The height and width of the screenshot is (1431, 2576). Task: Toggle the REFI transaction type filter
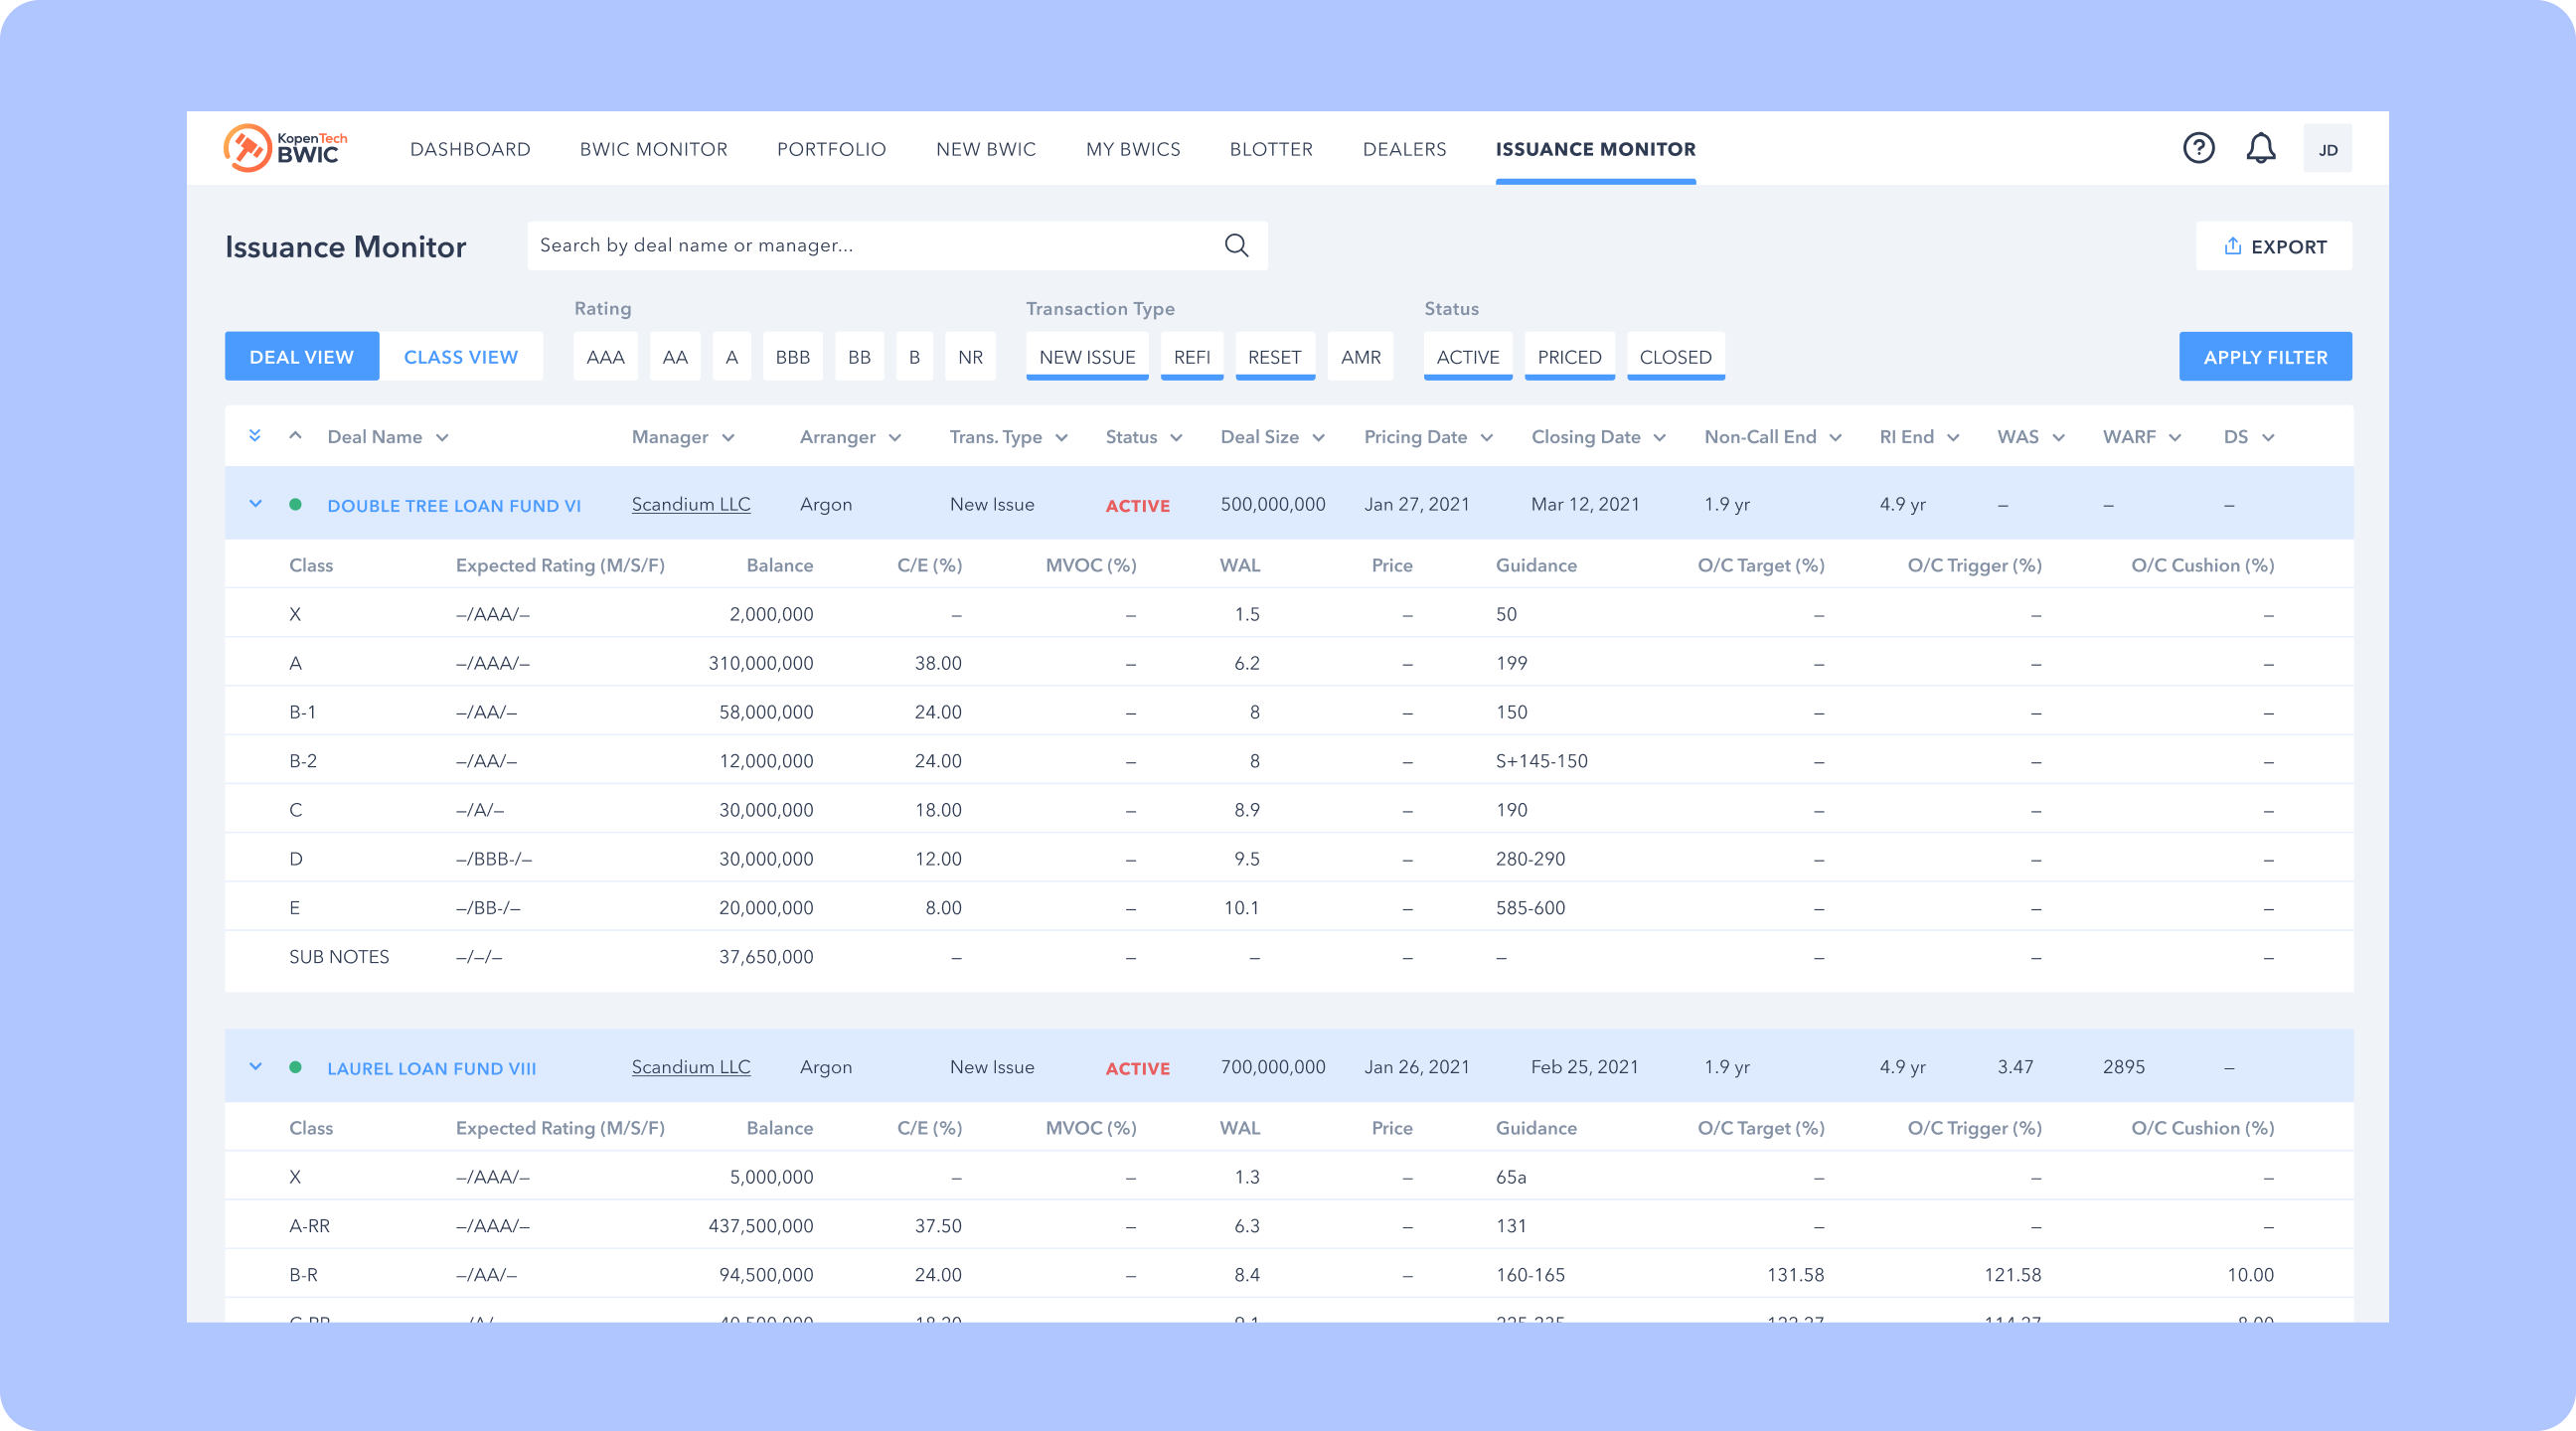tap(1191, 357)
